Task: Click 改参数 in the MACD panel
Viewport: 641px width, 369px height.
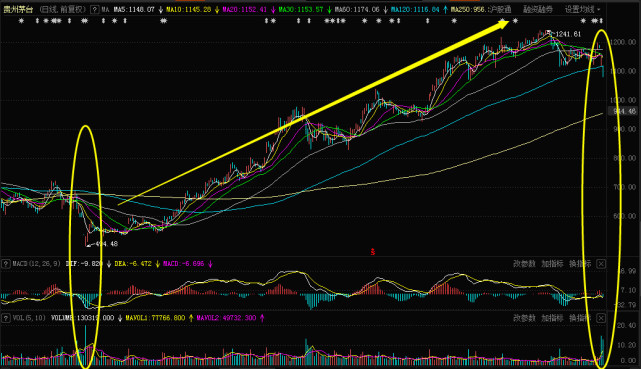Action: (x=524, y=264)
